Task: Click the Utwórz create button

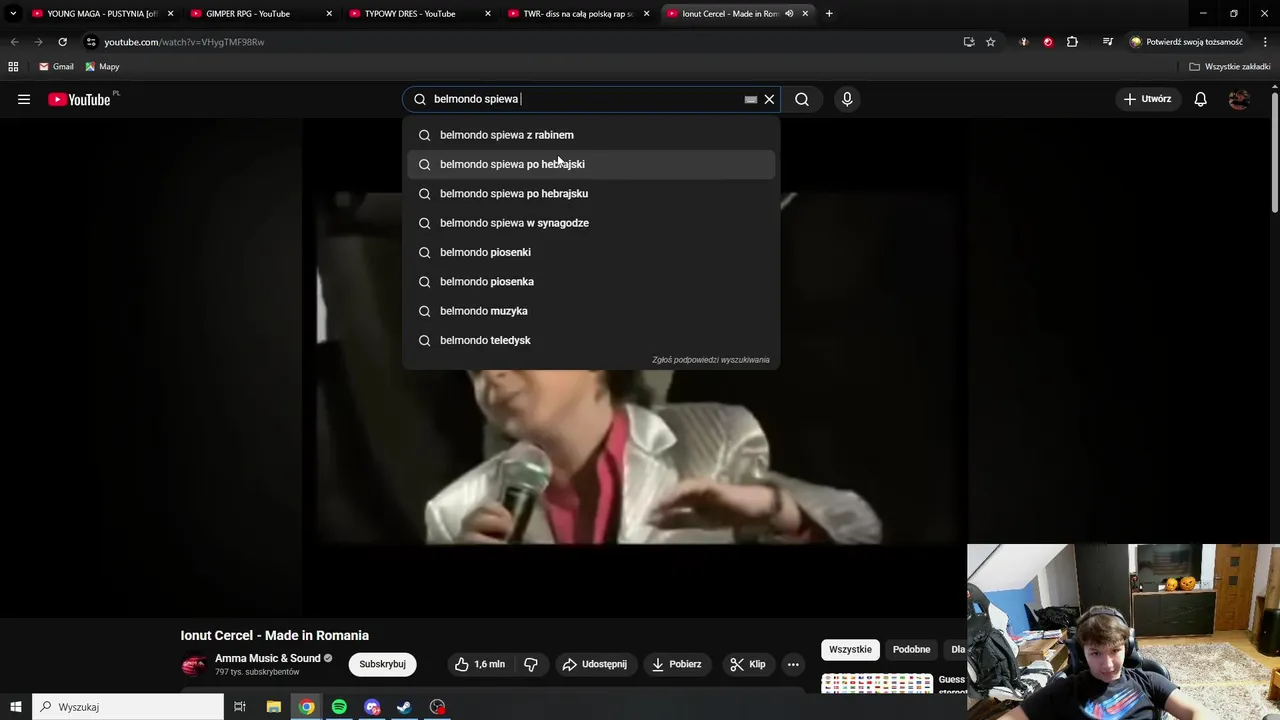Action: pos(1147,99)
